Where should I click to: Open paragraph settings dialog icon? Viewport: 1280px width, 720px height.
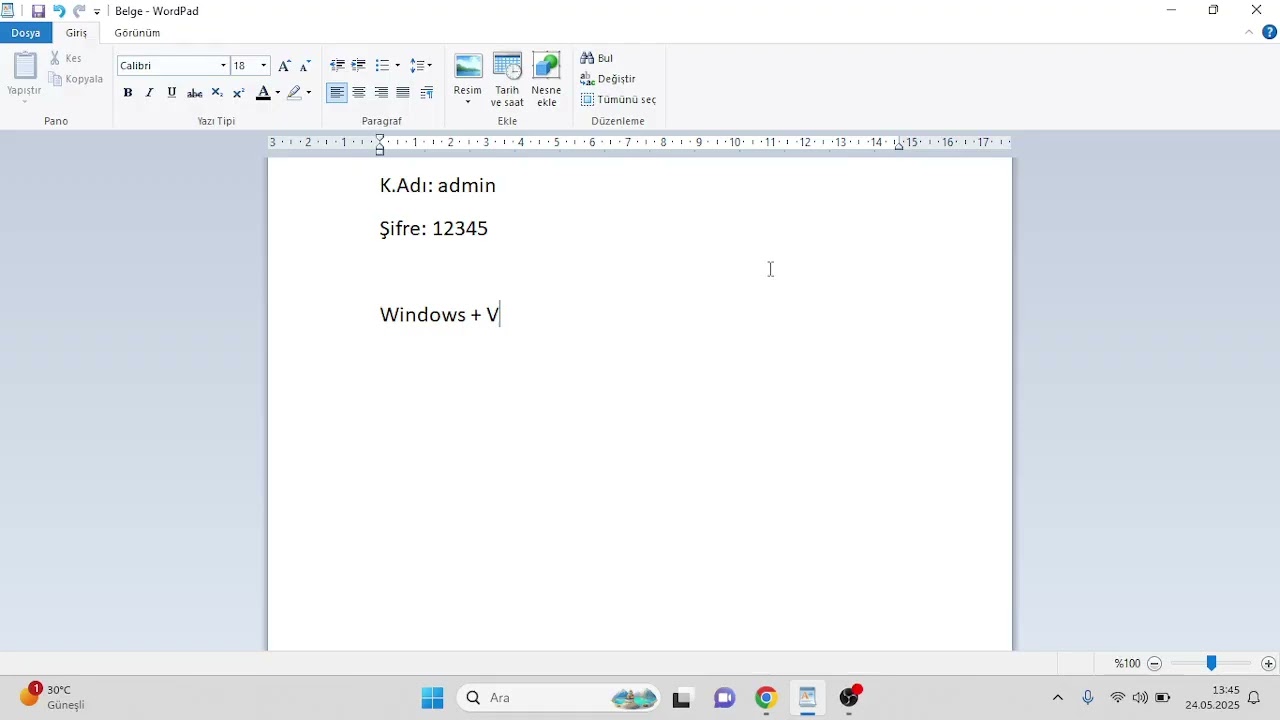[x=427, y=93]
